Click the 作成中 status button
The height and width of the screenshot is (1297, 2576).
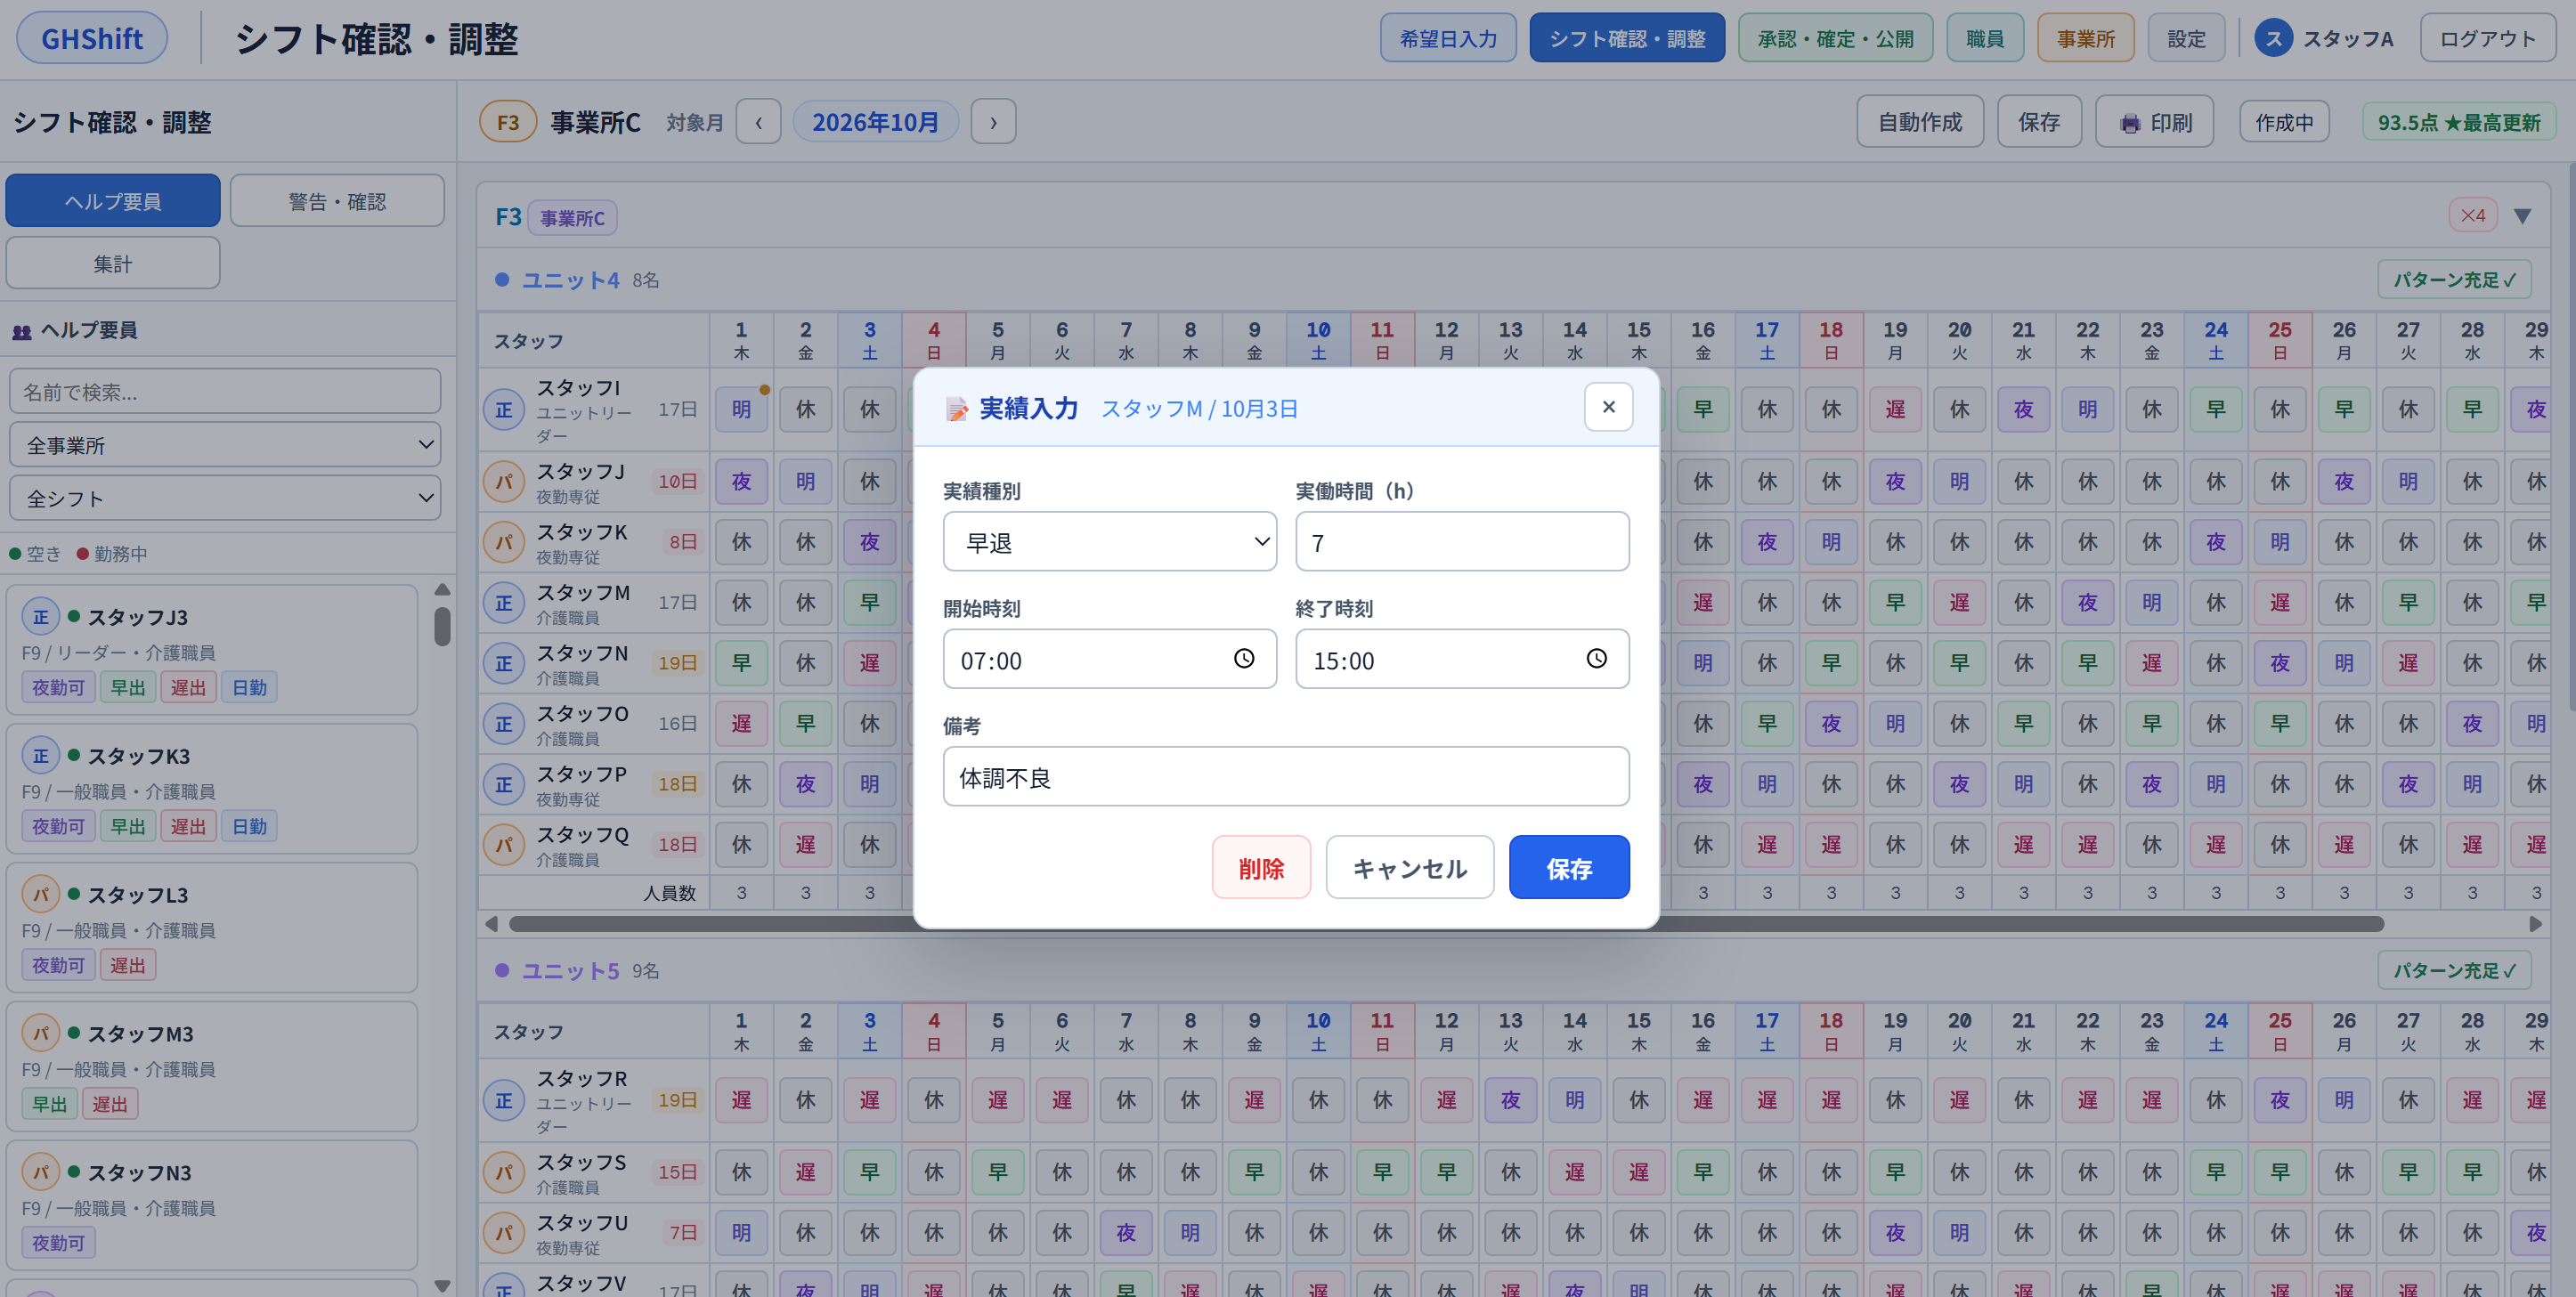(2284, 122)
